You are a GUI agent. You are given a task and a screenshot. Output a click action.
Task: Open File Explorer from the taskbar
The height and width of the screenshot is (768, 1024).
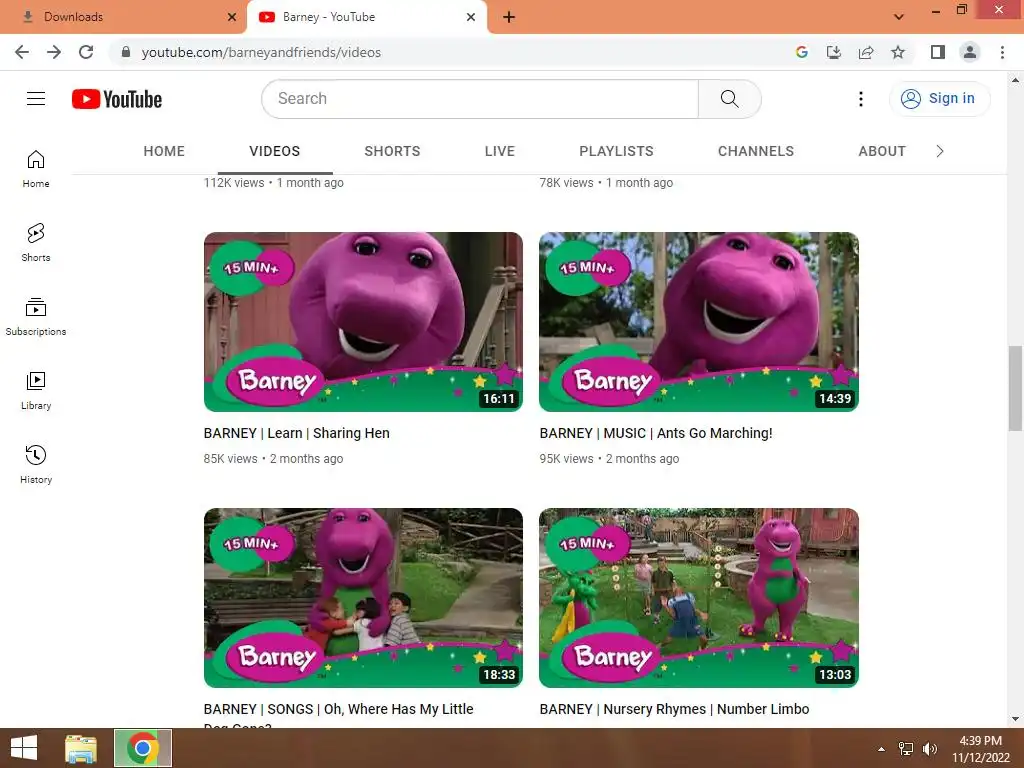[81, 748]
